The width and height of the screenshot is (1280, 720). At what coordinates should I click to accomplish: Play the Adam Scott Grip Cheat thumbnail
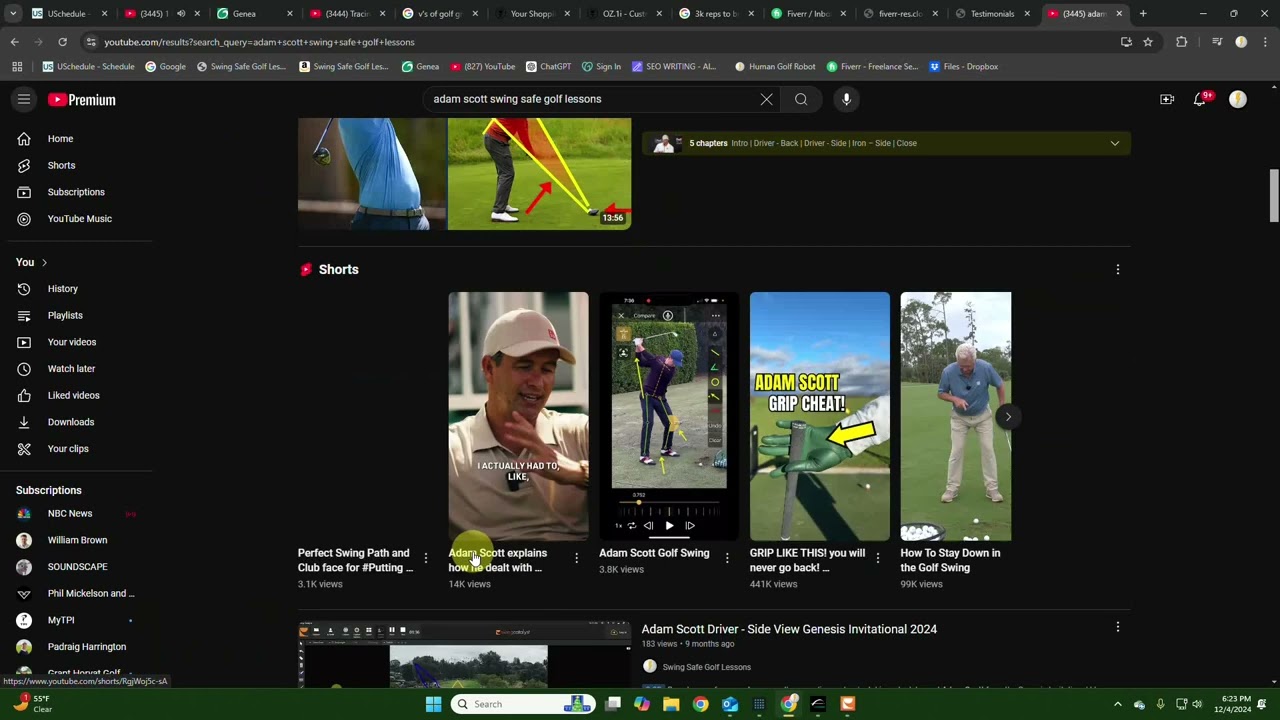pyautogui.click(x=820, y=416)
